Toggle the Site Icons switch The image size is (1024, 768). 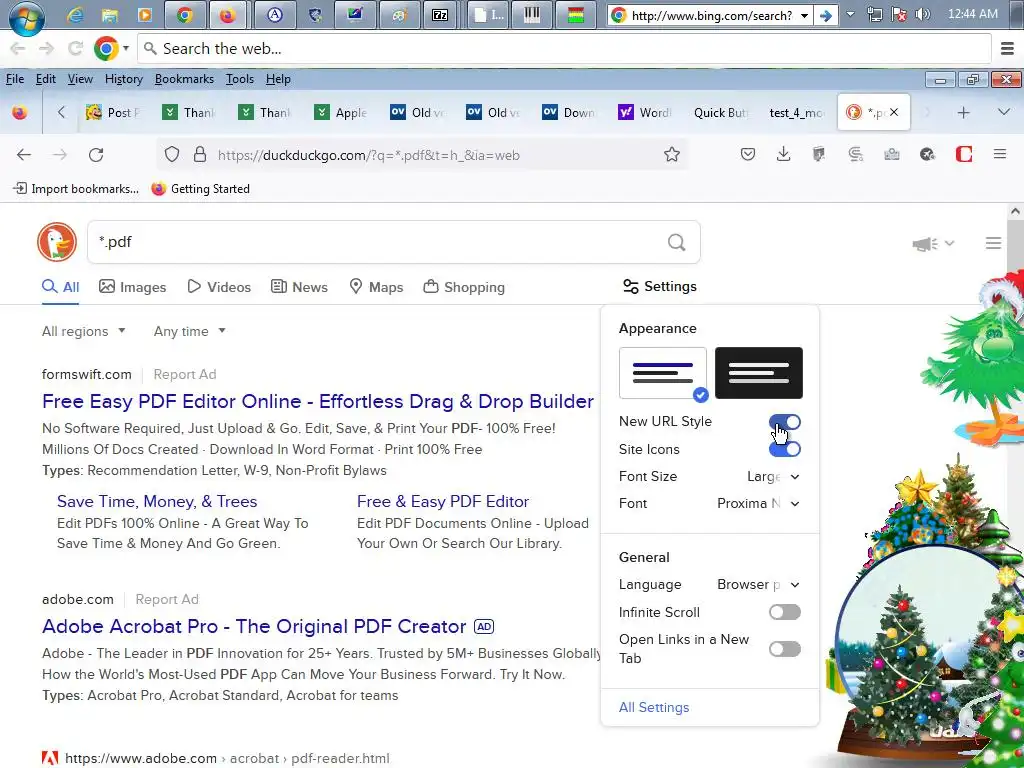click(784, 449)
